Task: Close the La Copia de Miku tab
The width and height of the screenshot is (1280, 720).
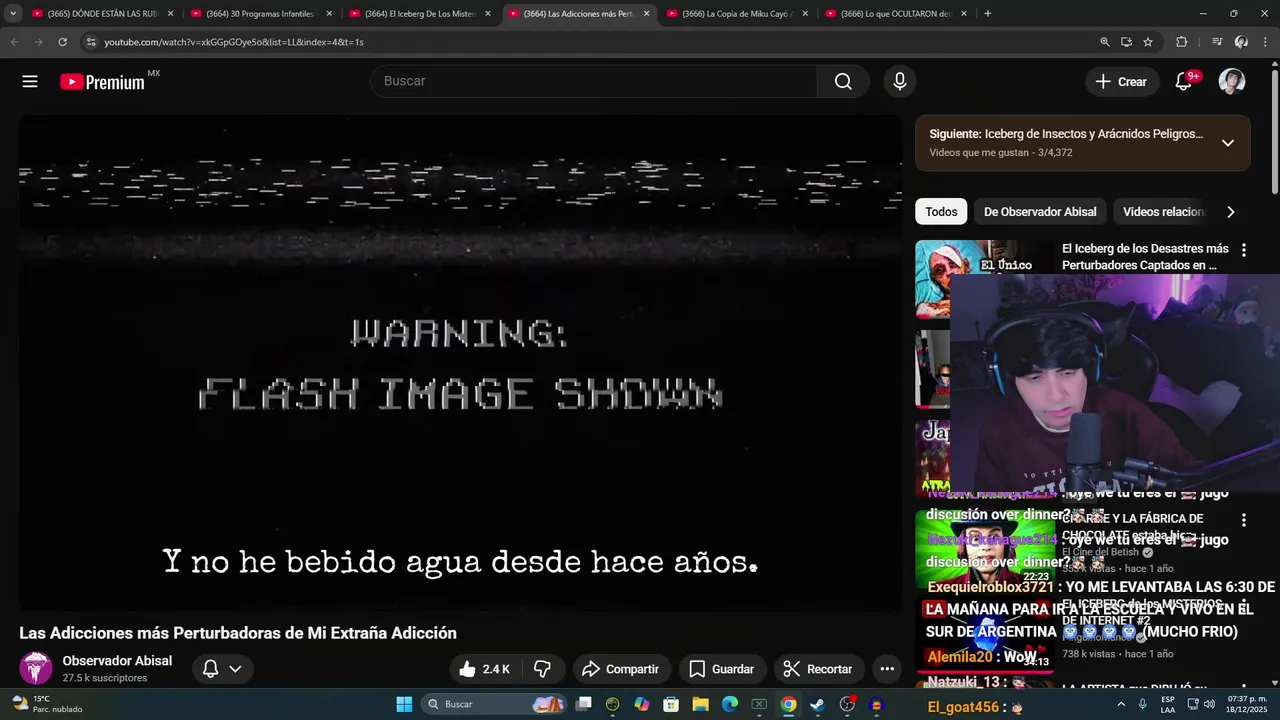Action: point(804,14)
